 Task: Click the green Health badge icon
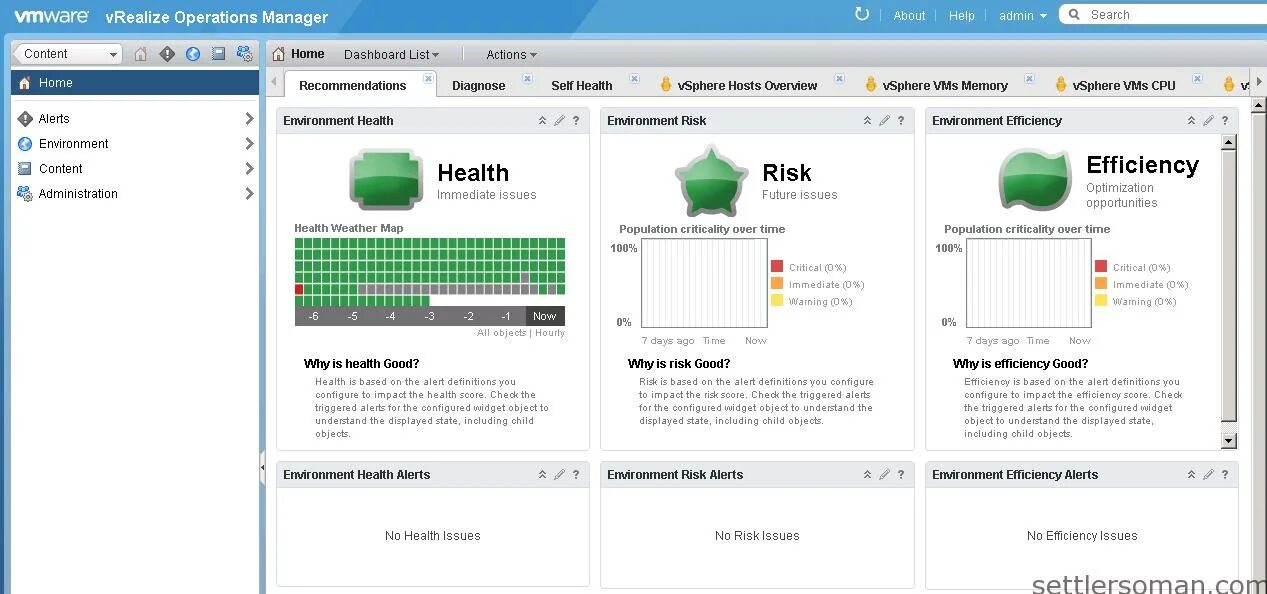[x=387, y=180]
